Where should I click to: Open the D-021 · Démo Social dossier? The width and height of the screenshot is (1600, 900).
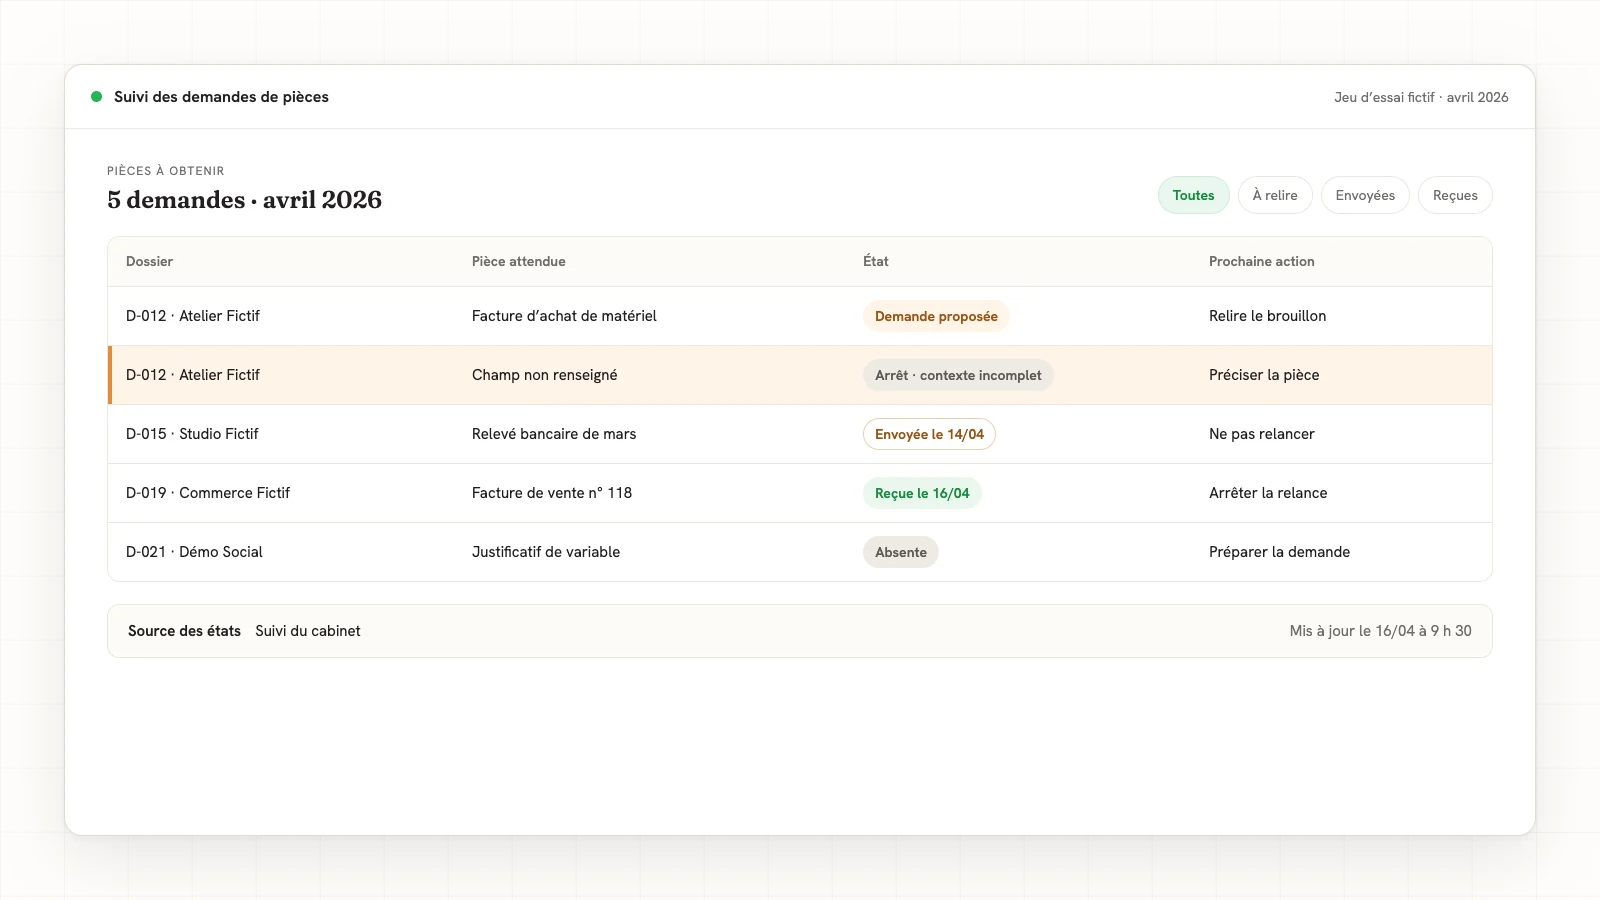(x=194, y=552)
